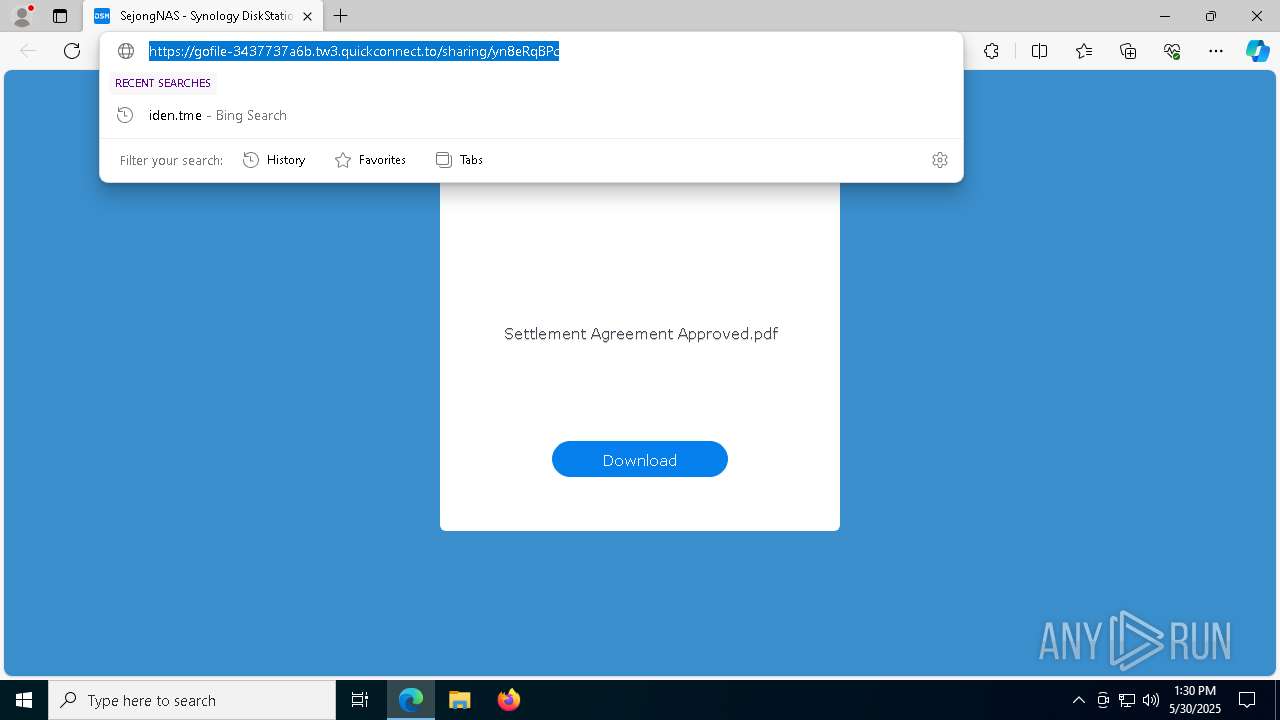Open Browser essentials heart icon
Viewport: 1280px width, 720px height.
pyautogui.click(x=1172, y=51)
